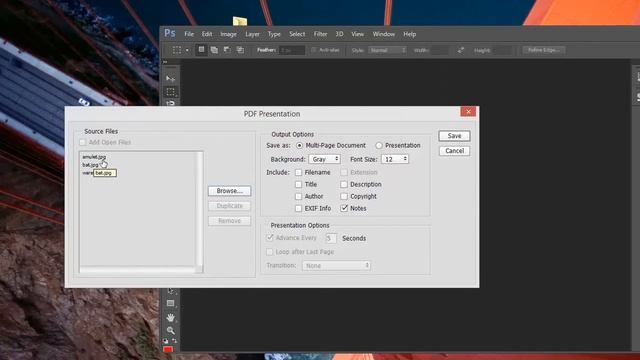Click the Source Files vertical scrollbar
640x360 pixels.
(200, 209)
